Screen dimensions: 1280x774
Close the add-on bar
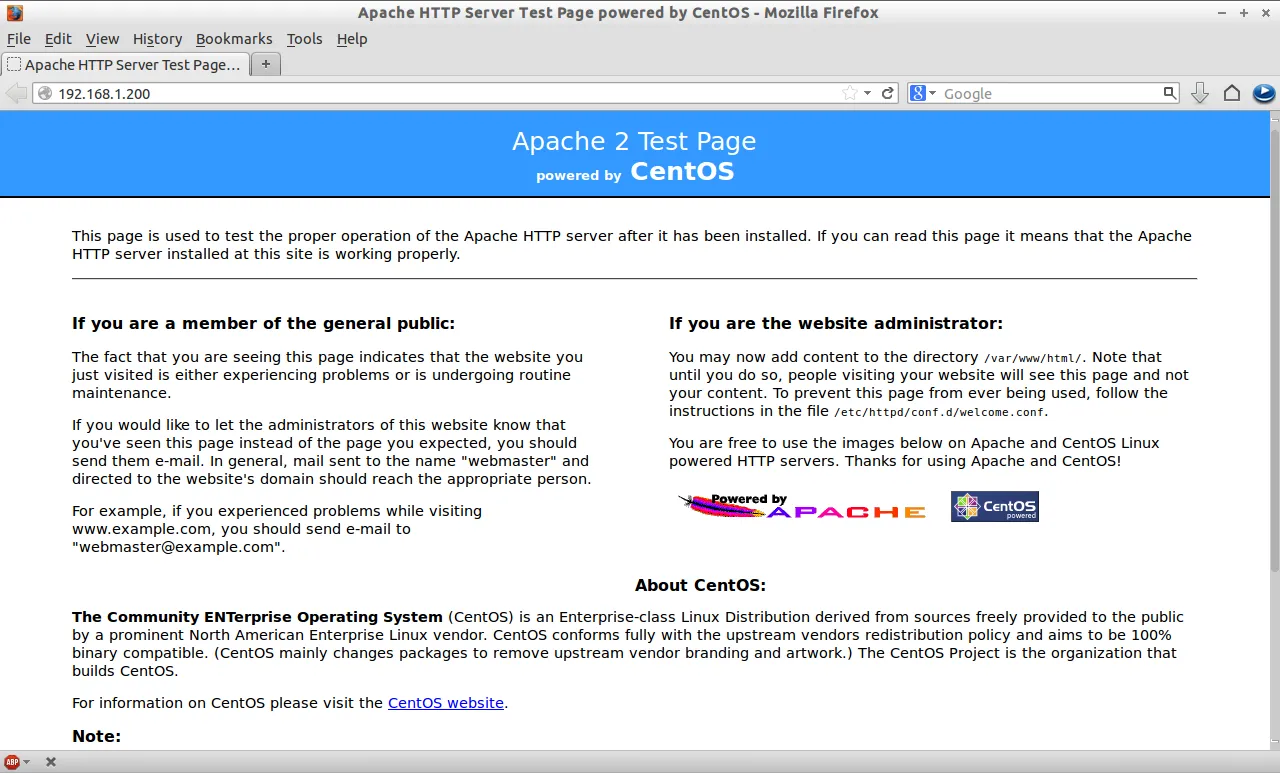coord(50,761)
